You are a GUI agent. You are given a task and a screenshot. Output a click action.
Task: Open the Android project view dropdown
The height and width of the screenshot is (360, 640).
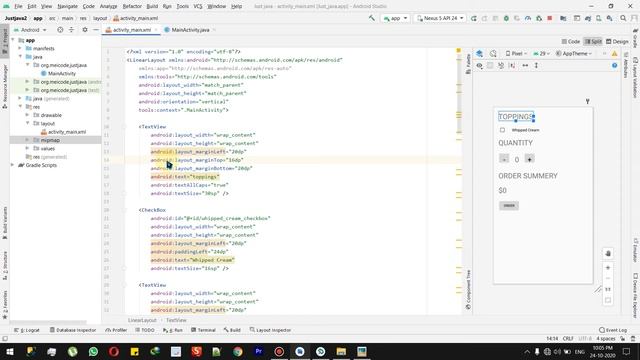pos(30,30)
